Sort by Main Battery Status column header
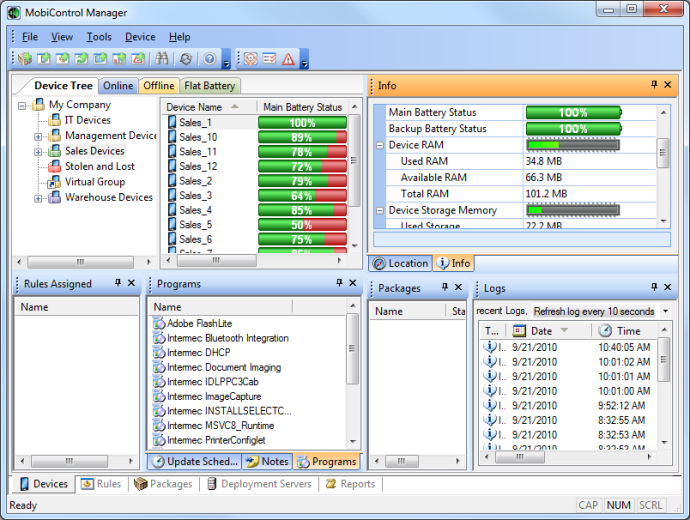The height and width of the screenshot is (520, 690). click(302, 107)
